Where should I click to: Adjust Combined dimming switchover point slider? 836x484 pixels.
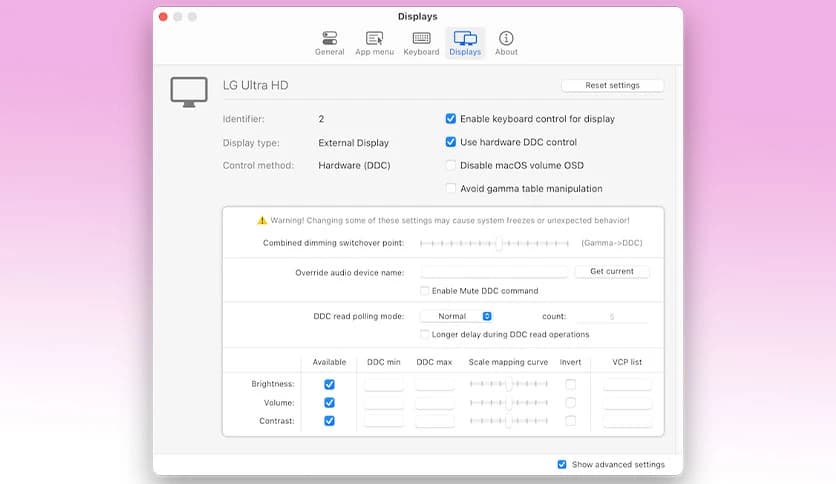[x=498, y=243]
